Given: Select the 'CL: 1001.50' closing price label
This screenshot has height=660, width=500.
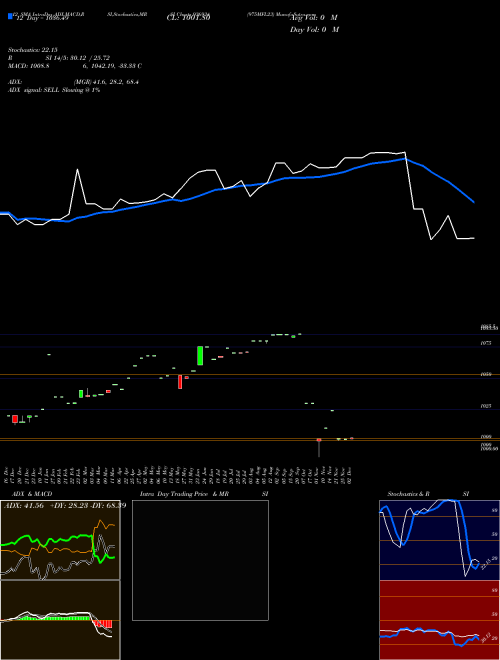Looking at the screenshot, I should tap(188, 18).
